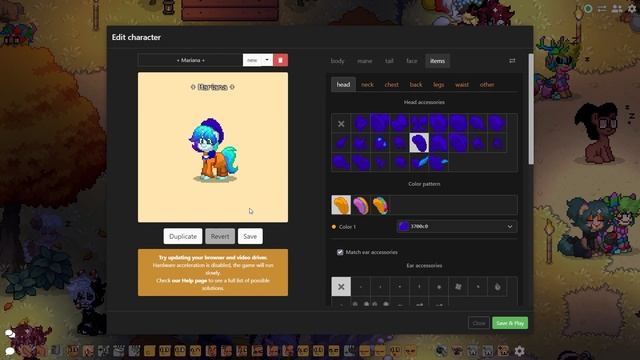This screenshot has width=640, height=360.
Task: Switch to the body tab
Action: click(338, 61)
